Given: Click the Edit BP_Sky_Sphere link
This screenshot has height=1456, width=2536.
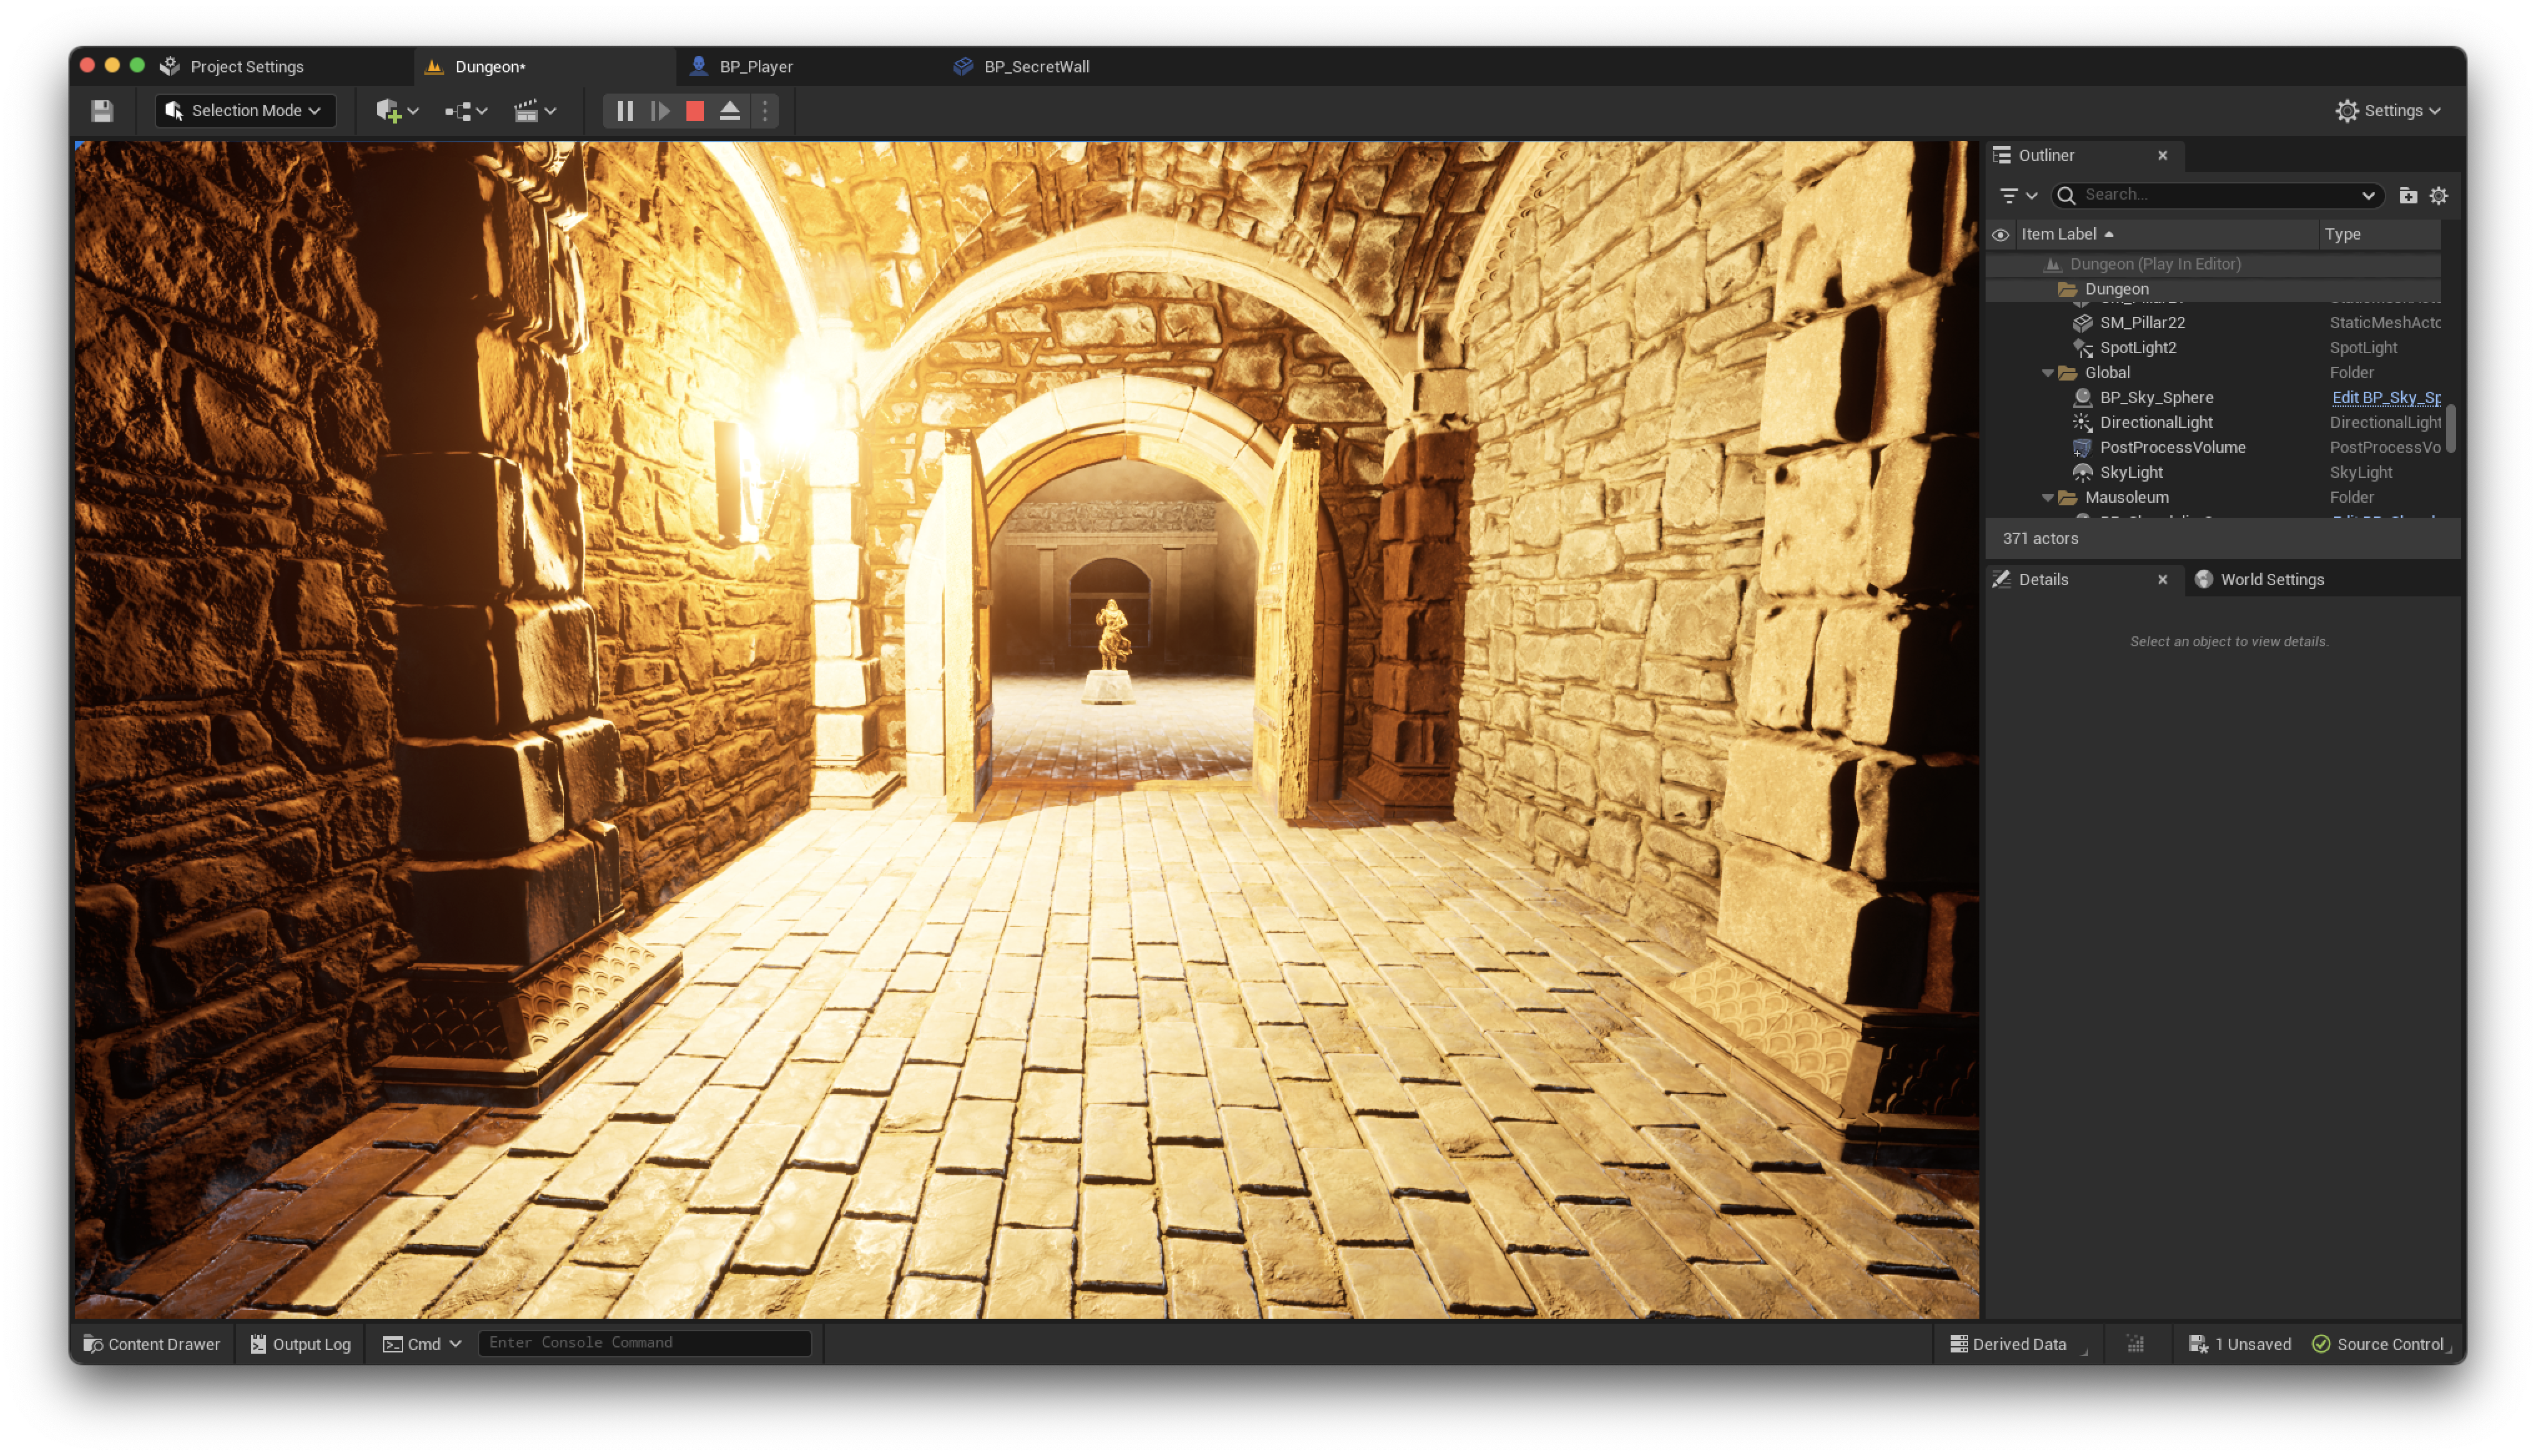Looking at the screenshot, I should 2386,398.
